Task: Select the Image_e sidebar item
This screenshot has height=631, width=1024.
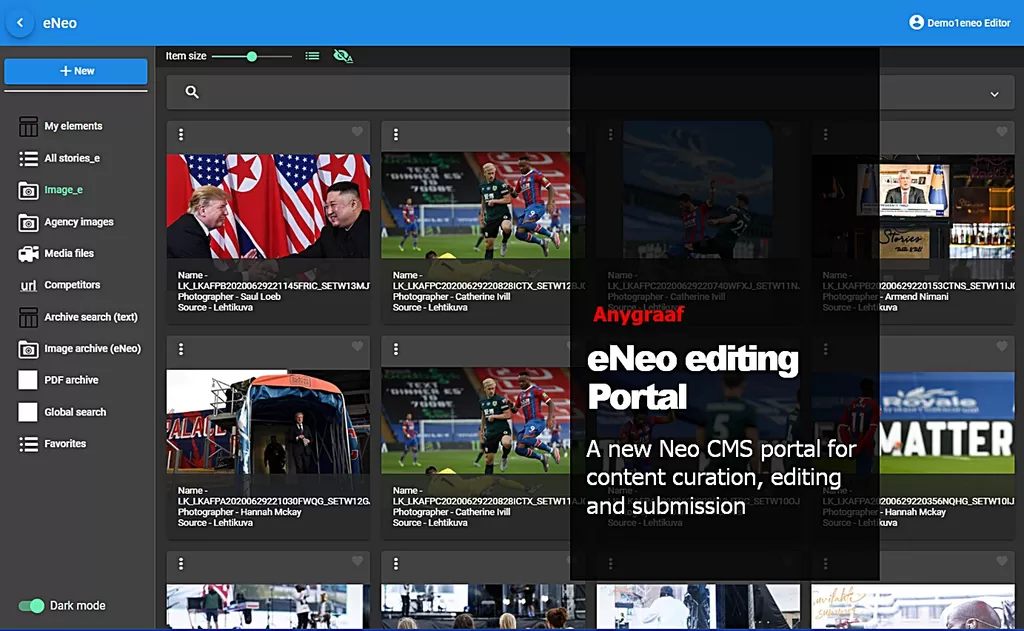Action: coord(63,190)
